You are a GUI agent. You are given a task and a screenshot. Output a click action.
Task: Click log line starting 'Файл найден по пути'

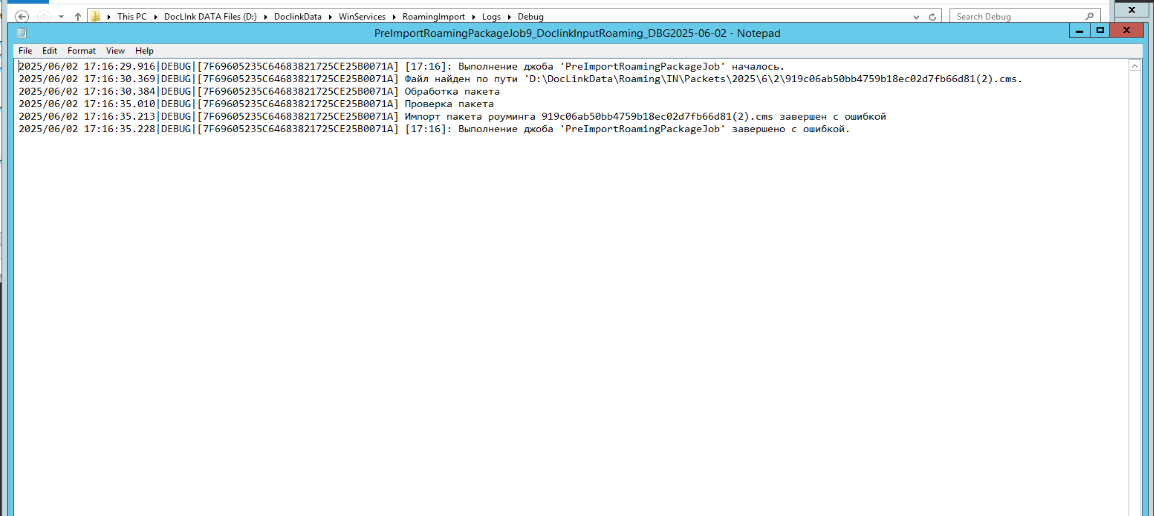tap(520, 78)
